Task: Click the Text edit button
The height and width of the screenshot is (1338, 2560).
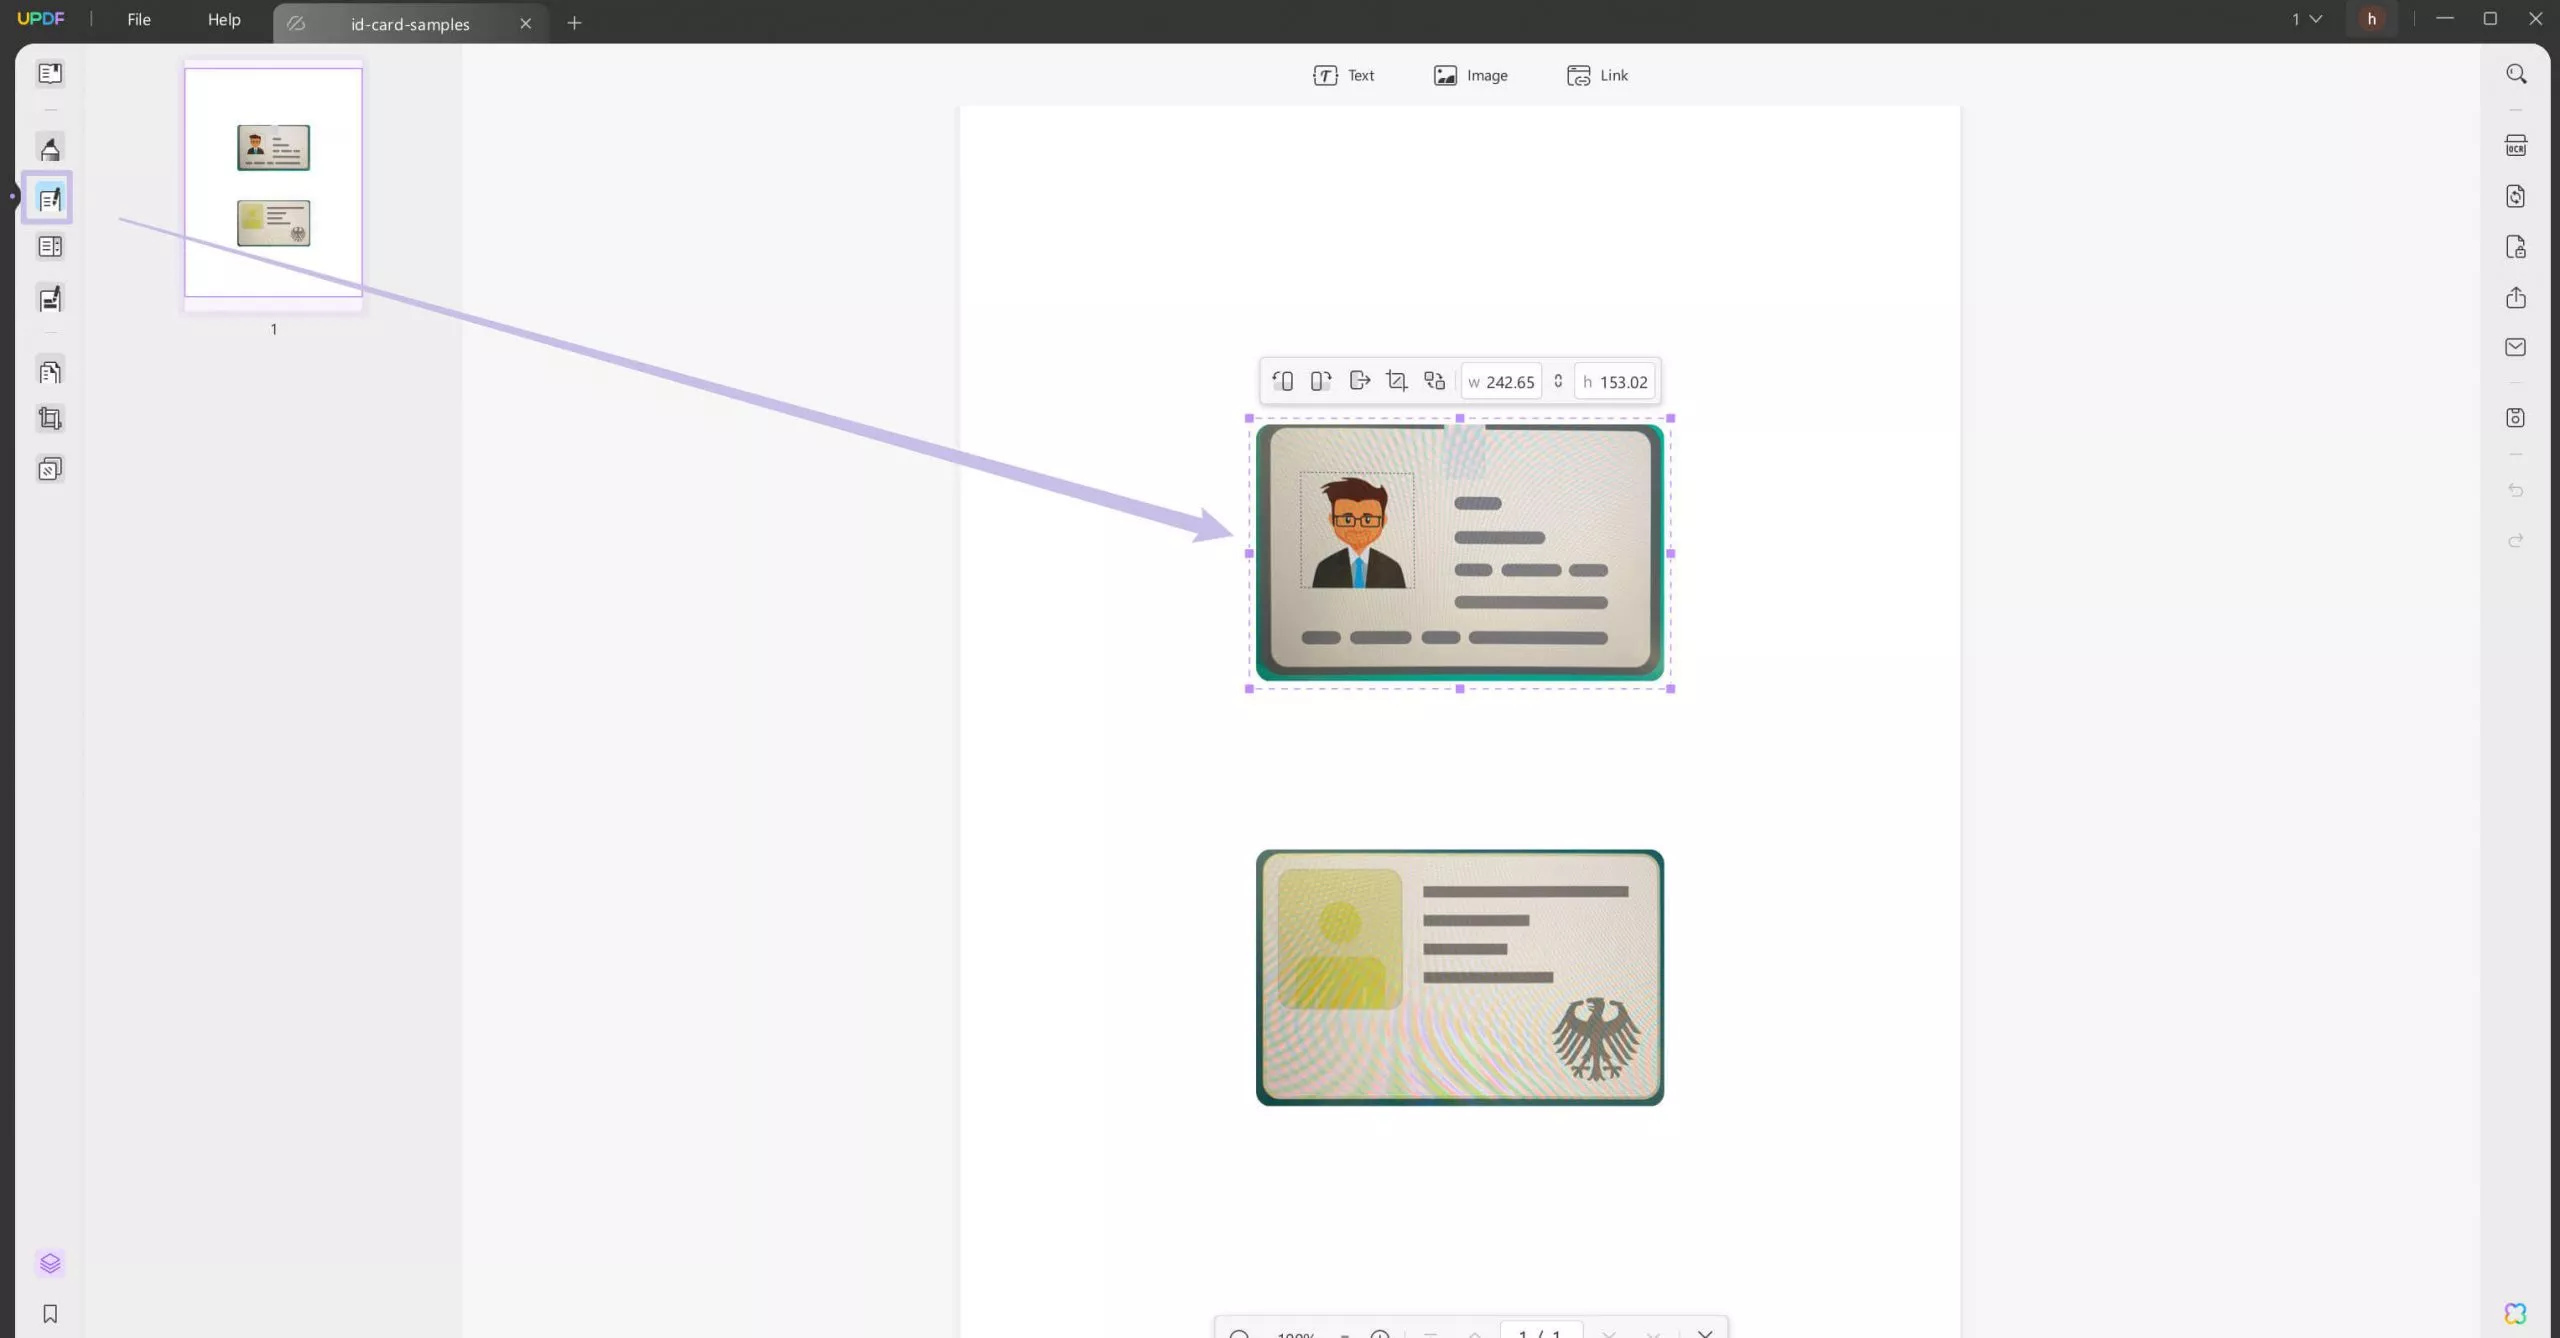Action: [x=1344, y=76]
